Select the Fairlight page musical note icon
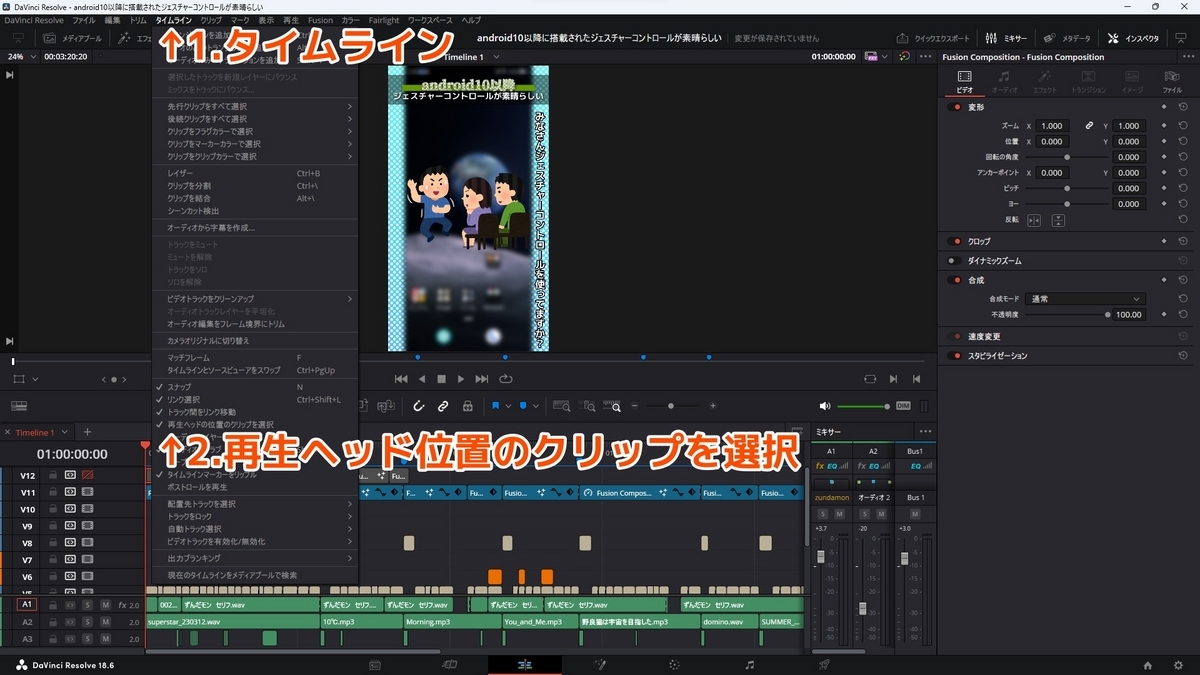This screenshot has width=1200, height=675. (749, 663)
